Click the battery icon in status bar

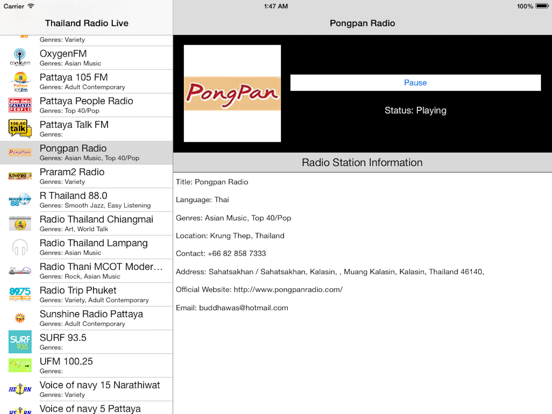[x=541, y=6]
